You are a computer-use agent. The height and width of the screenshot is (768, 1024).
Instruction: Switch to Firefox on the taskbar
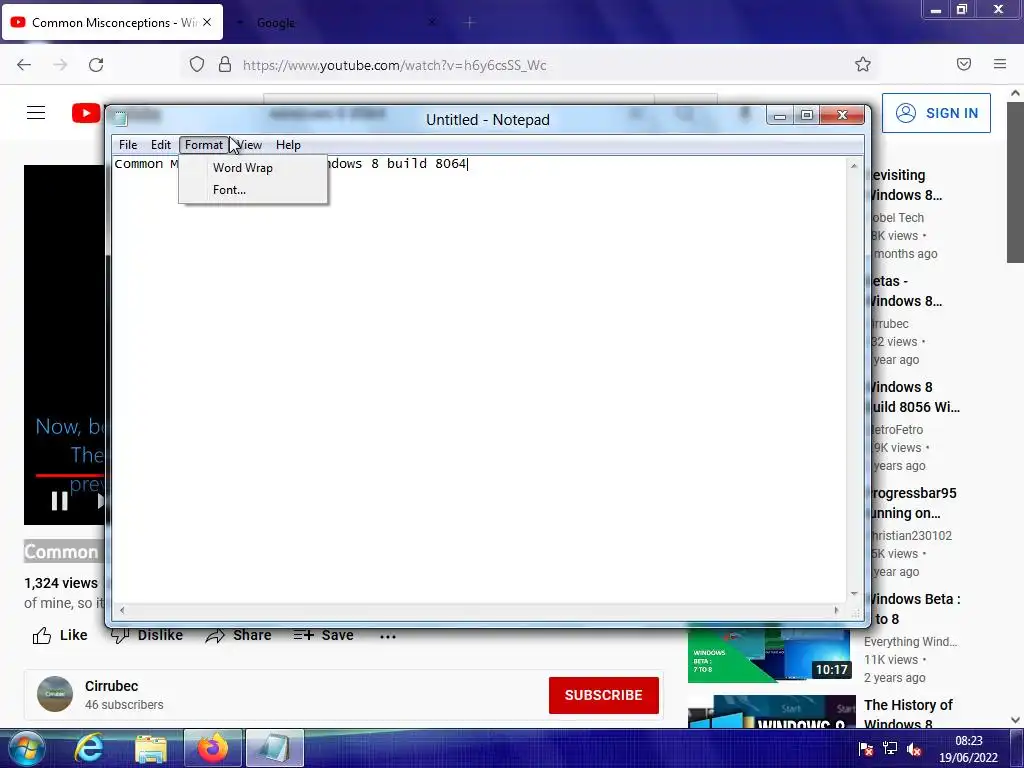213,748
